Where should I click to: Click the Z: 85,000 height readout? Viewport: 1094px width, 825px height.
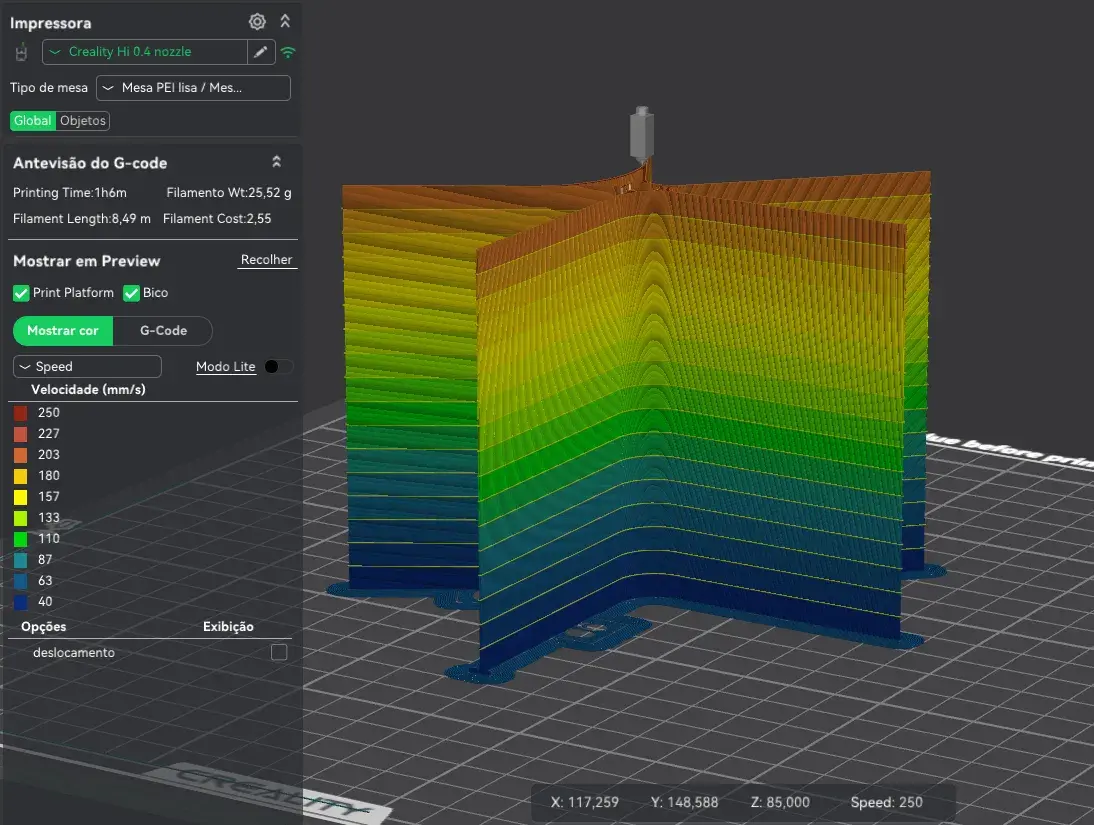pos(780,802)
